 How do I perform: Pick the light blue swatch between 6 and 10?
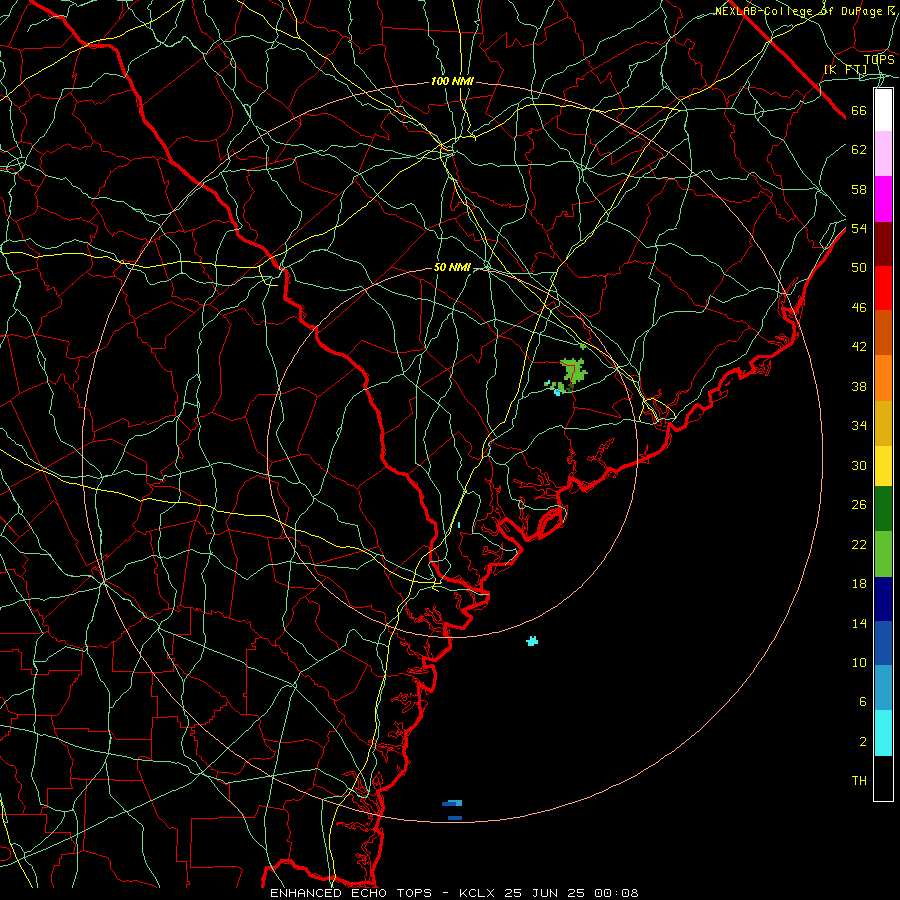(x=883, y=688)
